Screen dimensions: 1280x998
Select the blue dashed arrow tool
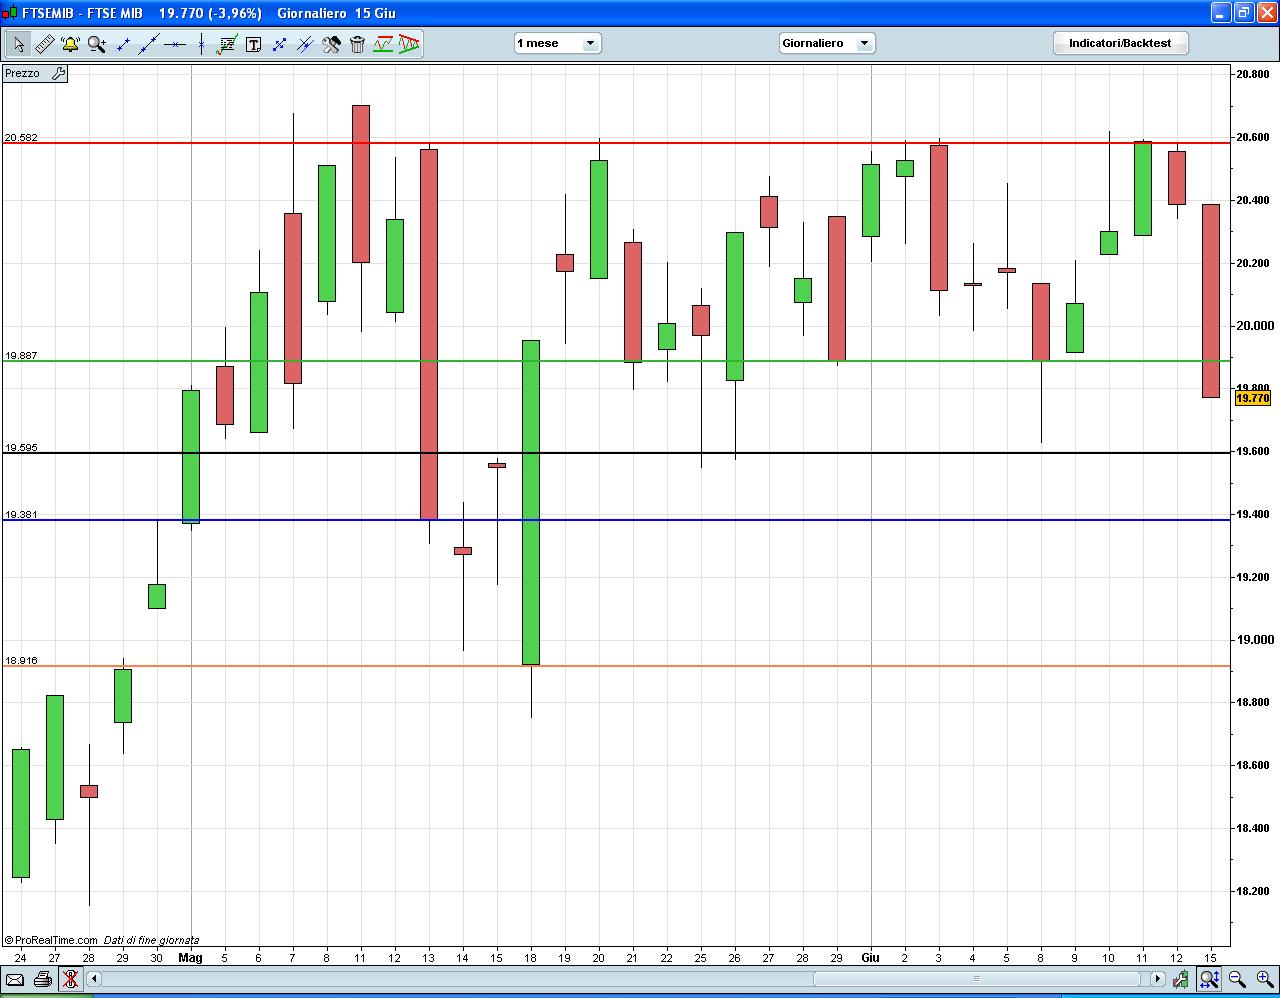(279, 44)
